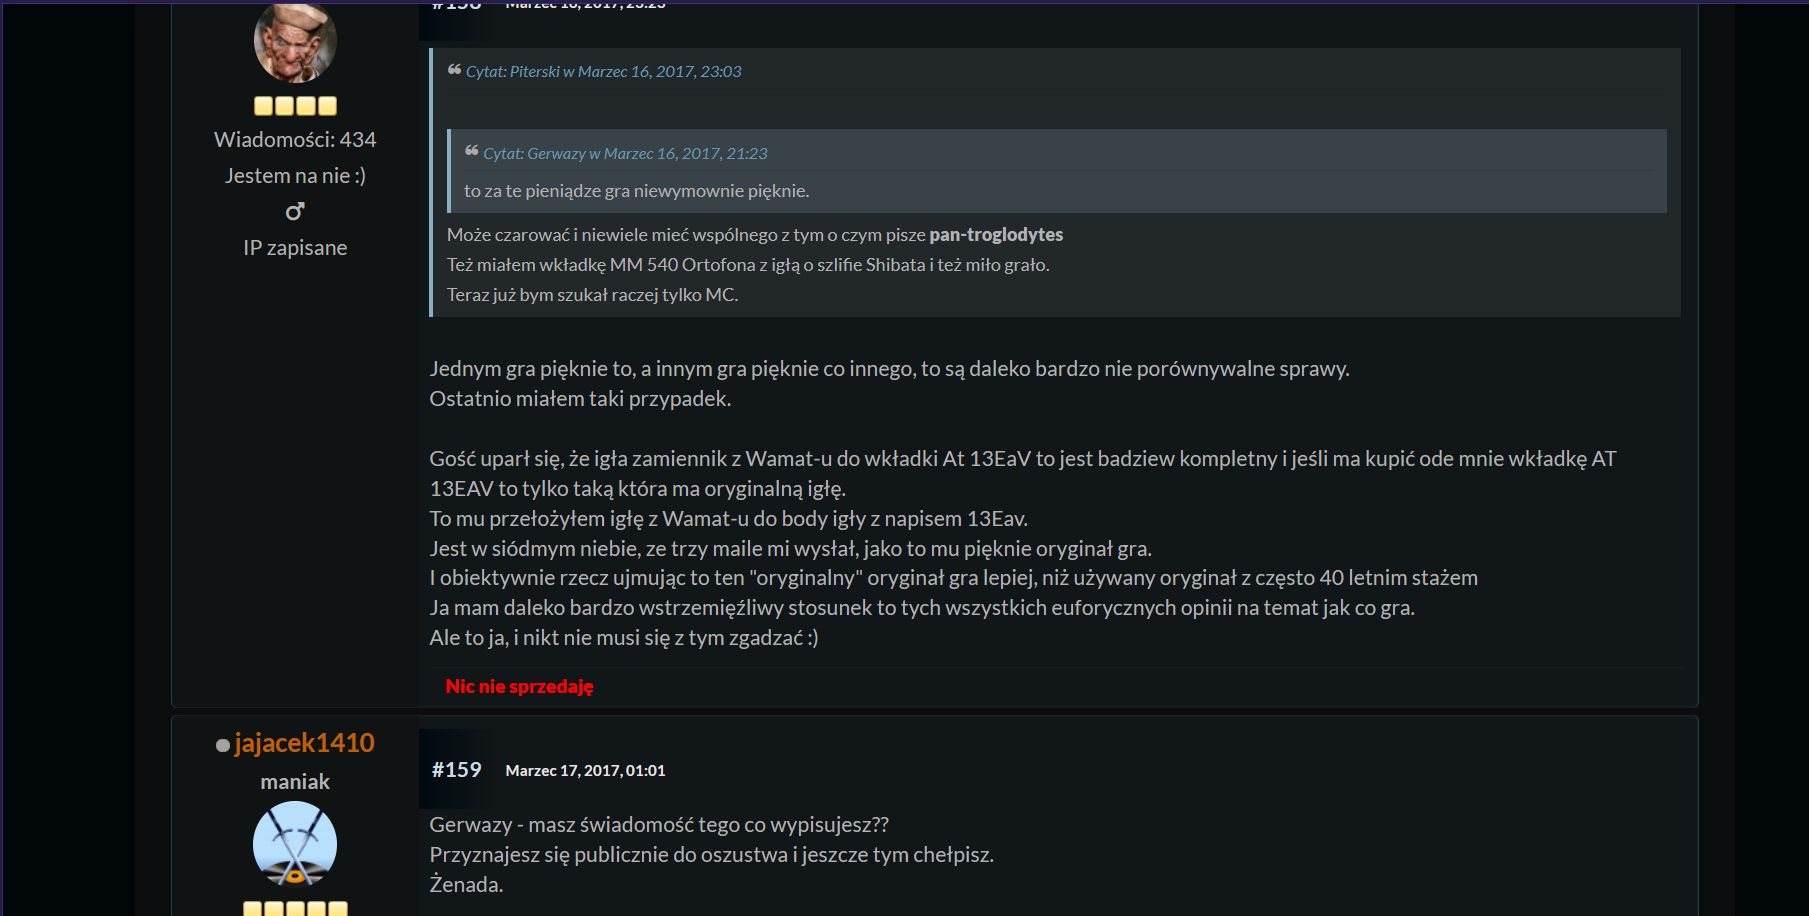Open permalink for post #159
Image resolution: width=1809 pixels, height=916 pixels.
click(456, 770)
